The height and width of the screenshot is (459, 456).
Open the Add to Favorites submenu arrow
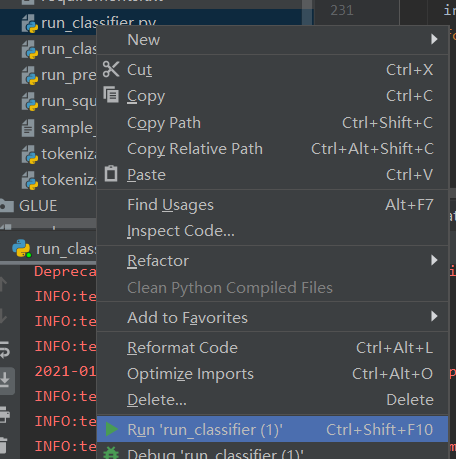(434, 316)
